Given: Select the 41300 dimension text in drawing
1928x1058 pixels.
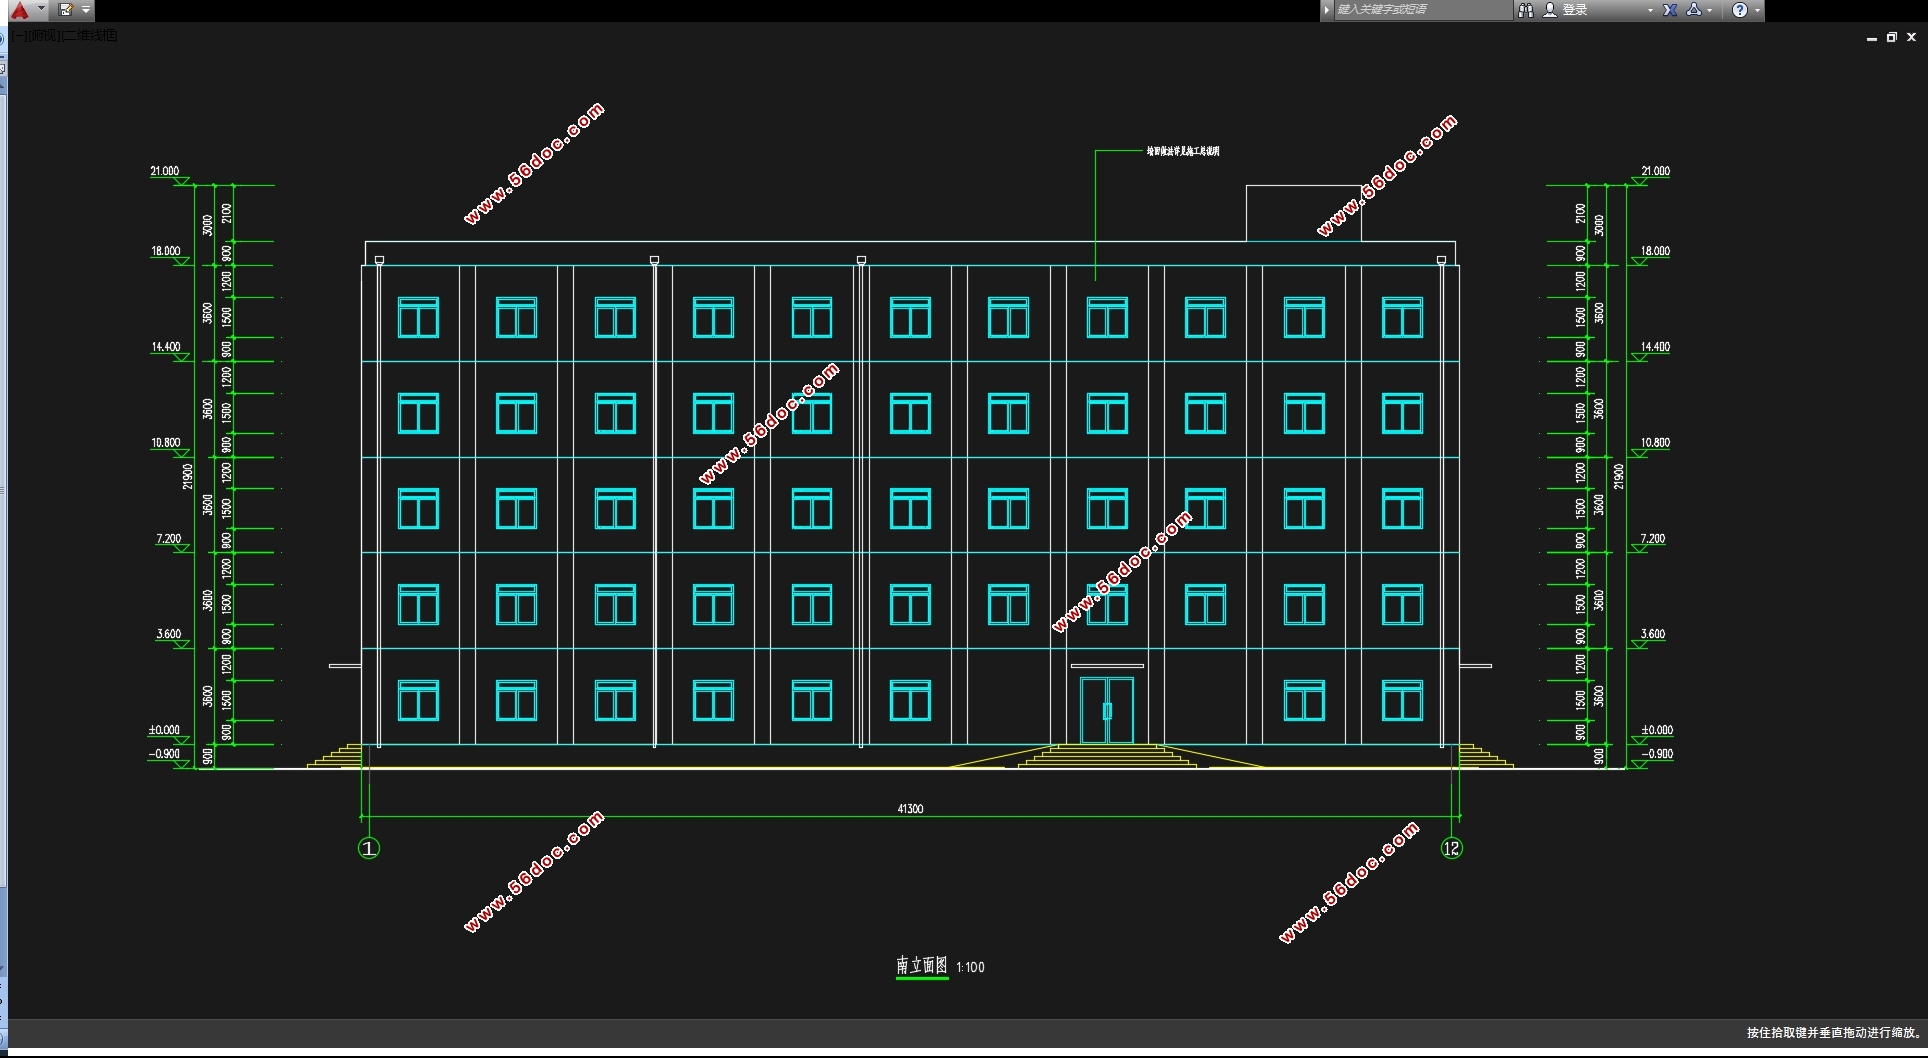Looking at the screenshot, I should [x=910, y=809].
